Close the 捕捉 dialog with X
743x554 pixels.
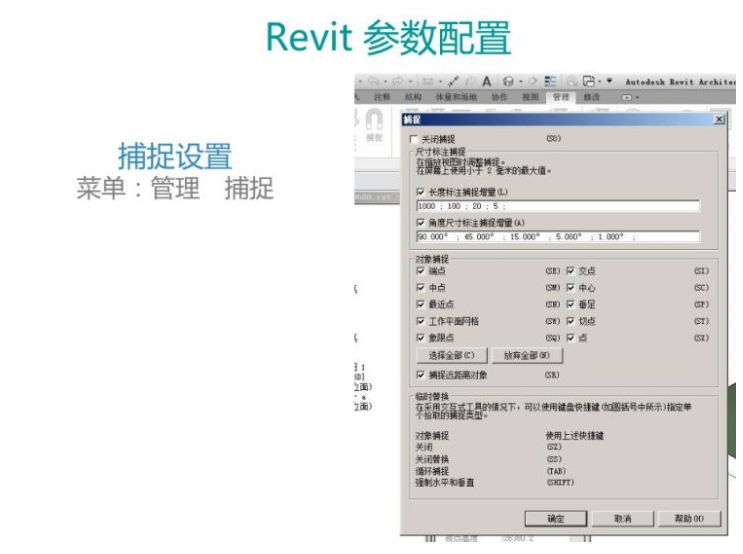click(719, 119)
